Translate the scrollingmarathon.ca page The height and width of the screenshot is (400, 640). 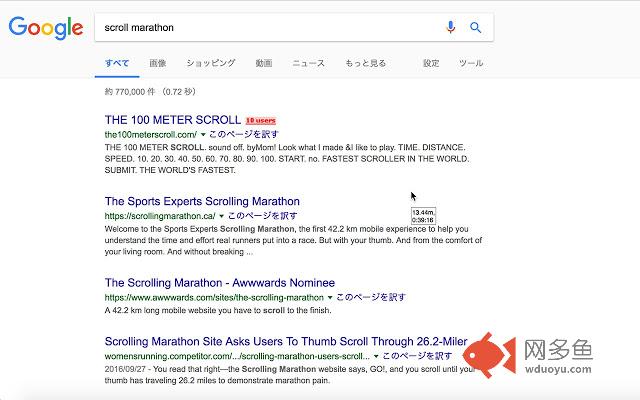point(262,216)
